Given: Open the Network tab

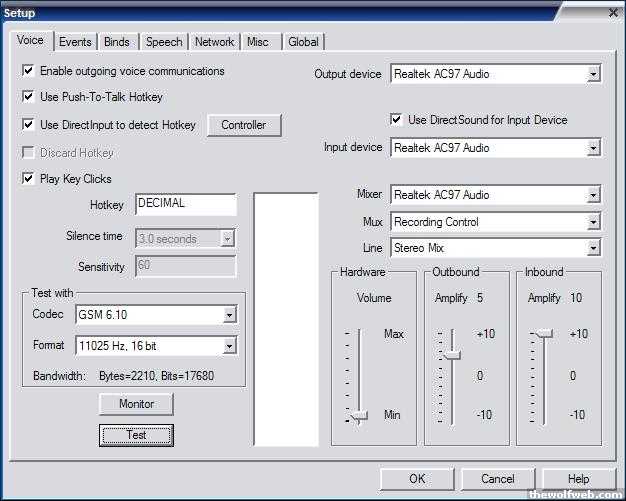Looking at the screenshot, I should coord(214,42).
